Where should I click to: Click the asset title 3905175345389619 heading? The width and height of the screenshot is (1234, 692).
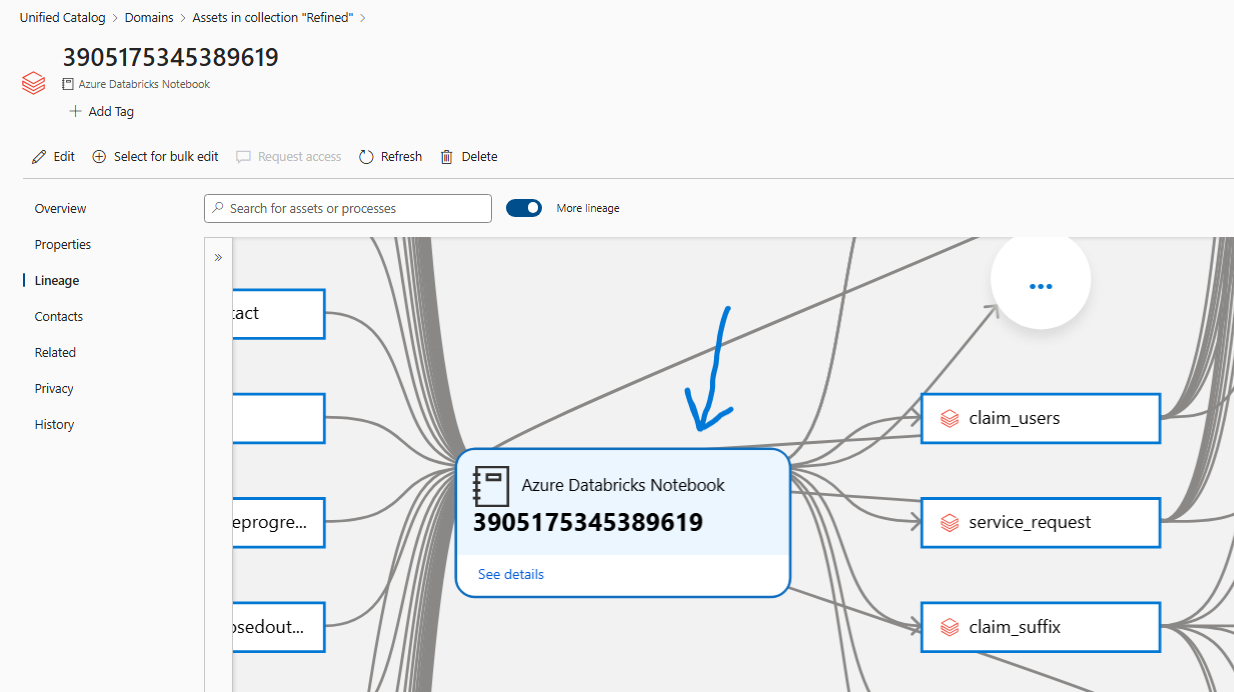pyautogui.click(x=170, y=58)
